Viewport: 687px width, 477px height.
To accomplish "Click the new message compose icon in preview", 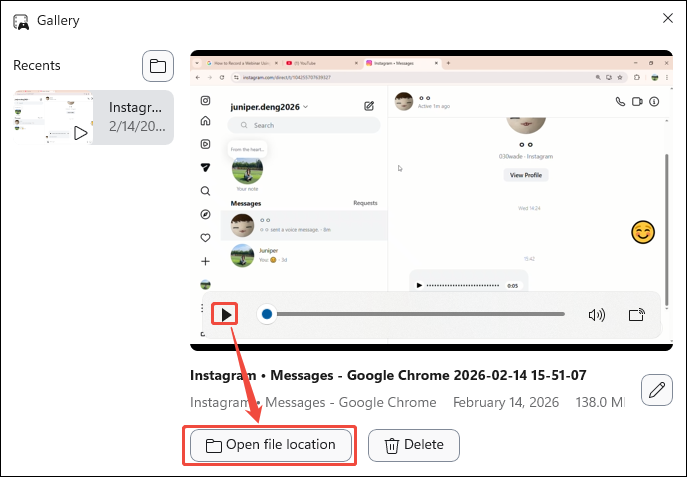I will [369, 106].
